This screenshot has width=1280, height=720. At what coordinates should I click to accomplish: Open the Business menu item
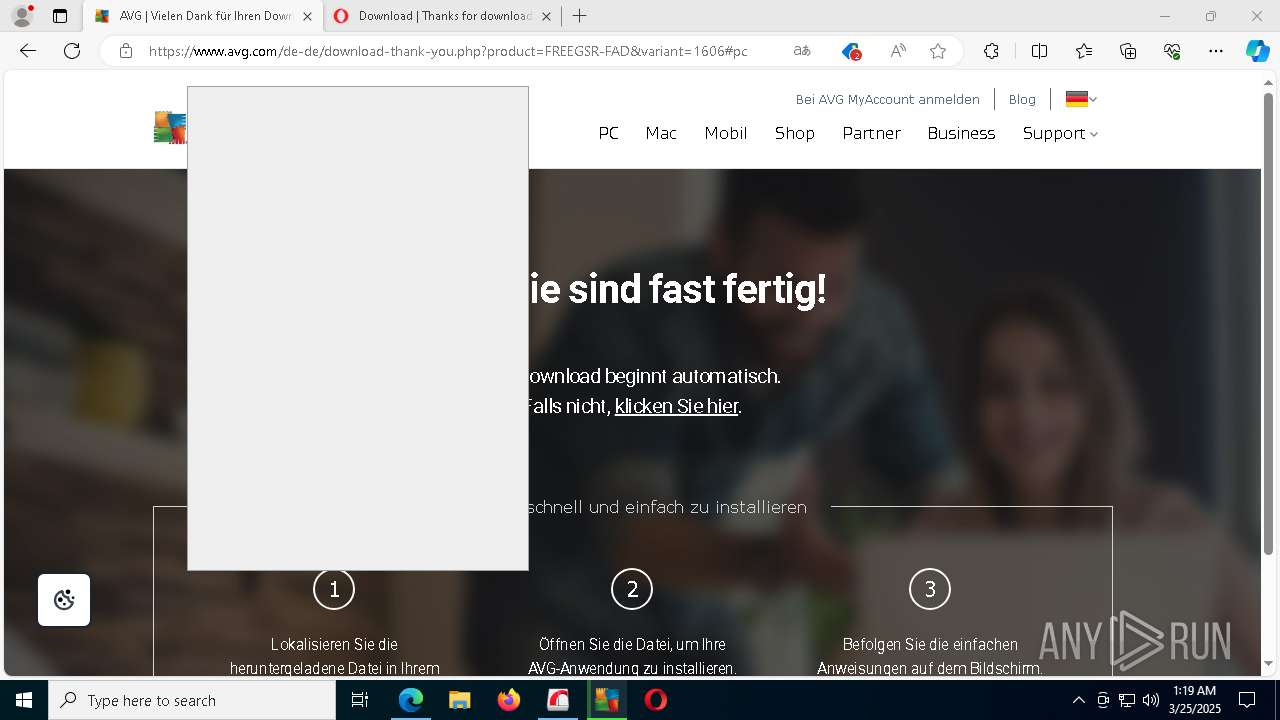click(961, 133)
